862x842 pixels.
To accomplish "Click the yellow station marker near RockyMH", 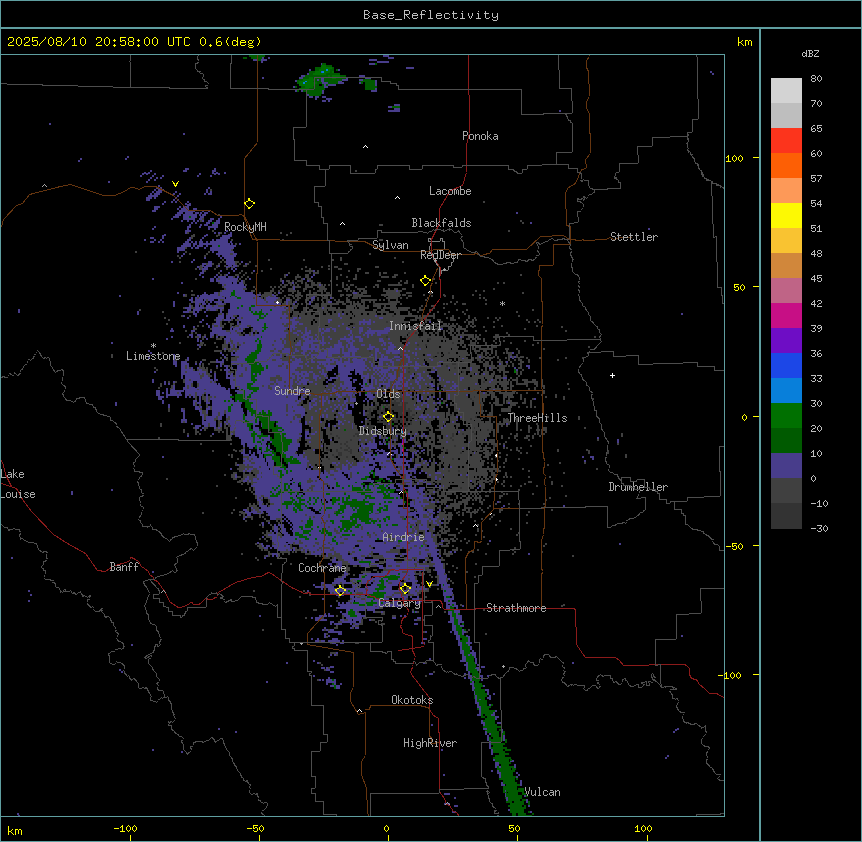I will [x=249, y=203].
